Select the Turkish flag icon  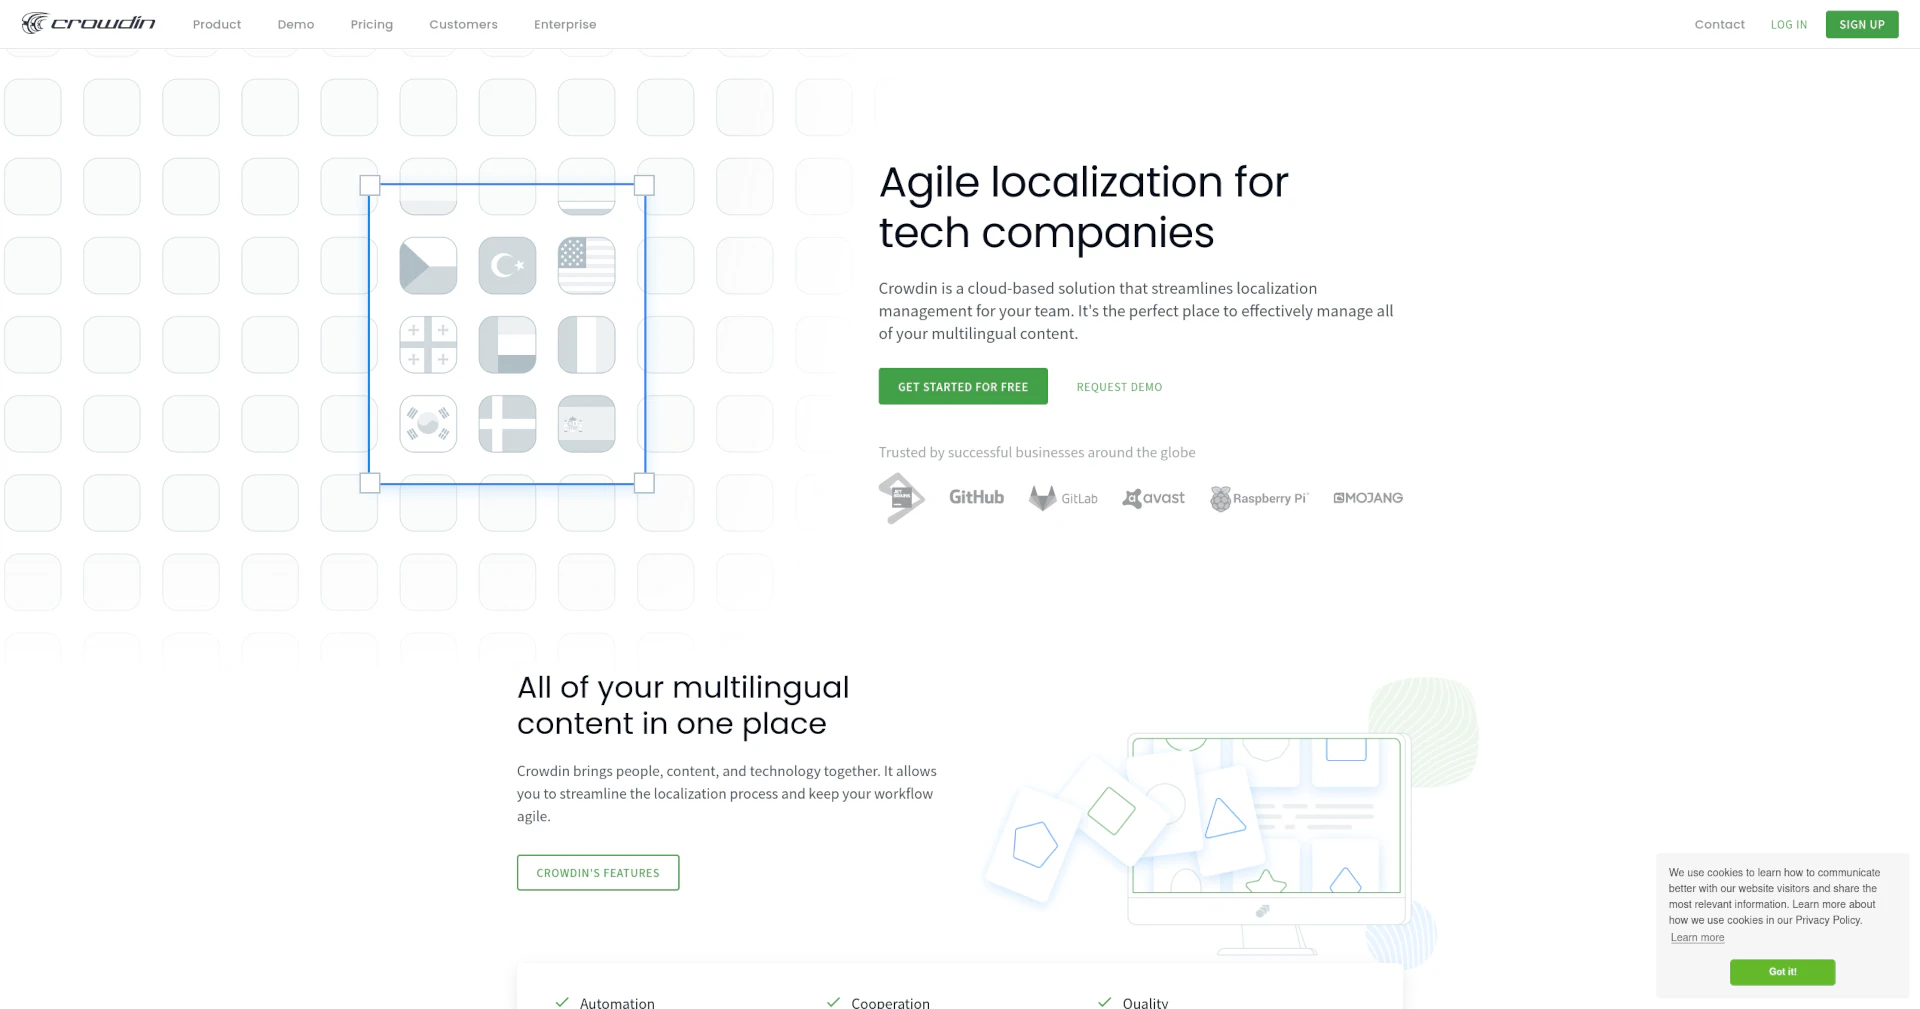[507, 266]
